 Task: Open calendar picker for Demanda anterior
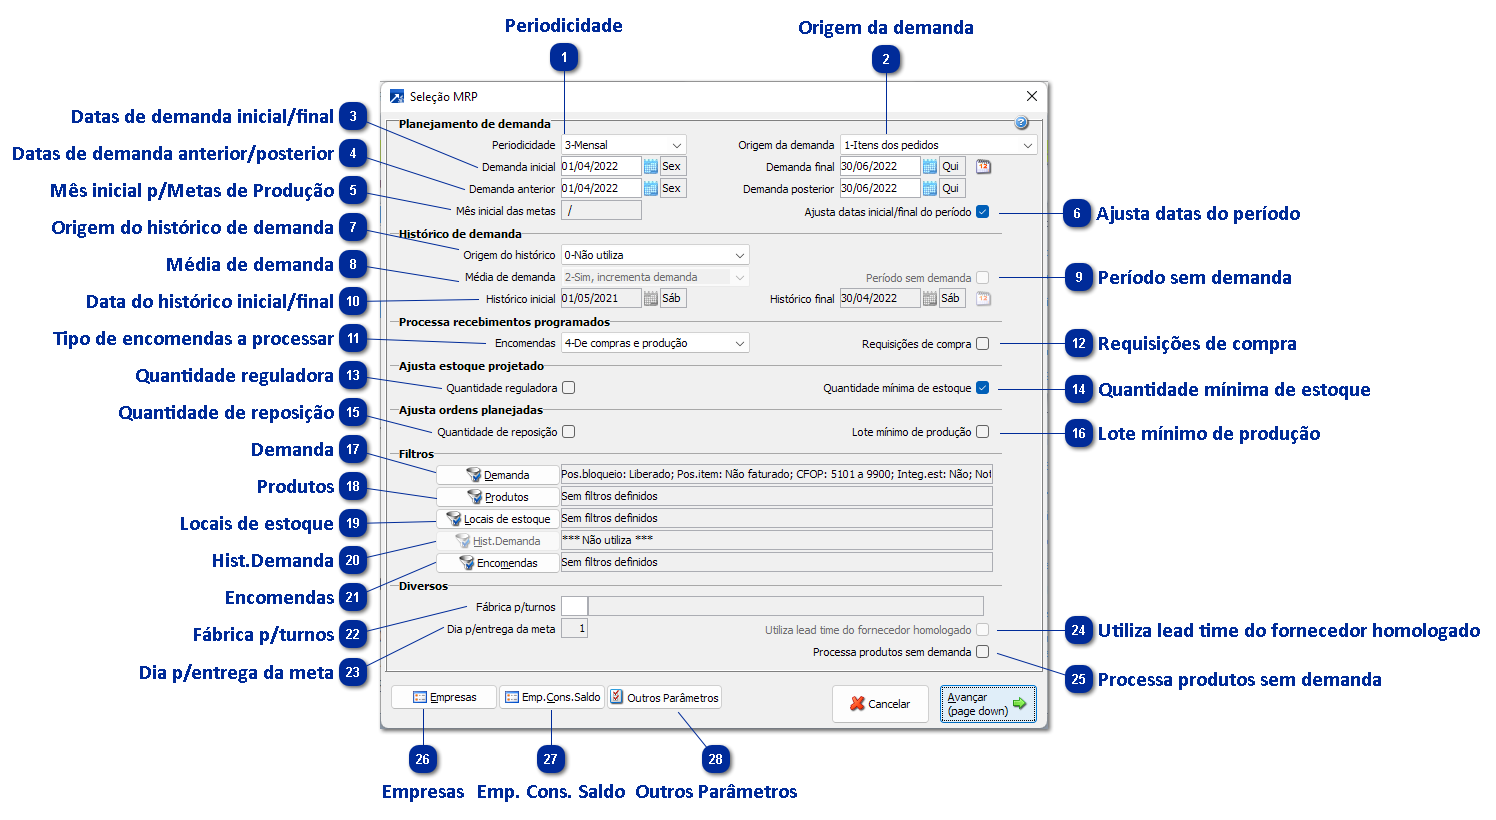pyautogui.click(x=651, y=189)
